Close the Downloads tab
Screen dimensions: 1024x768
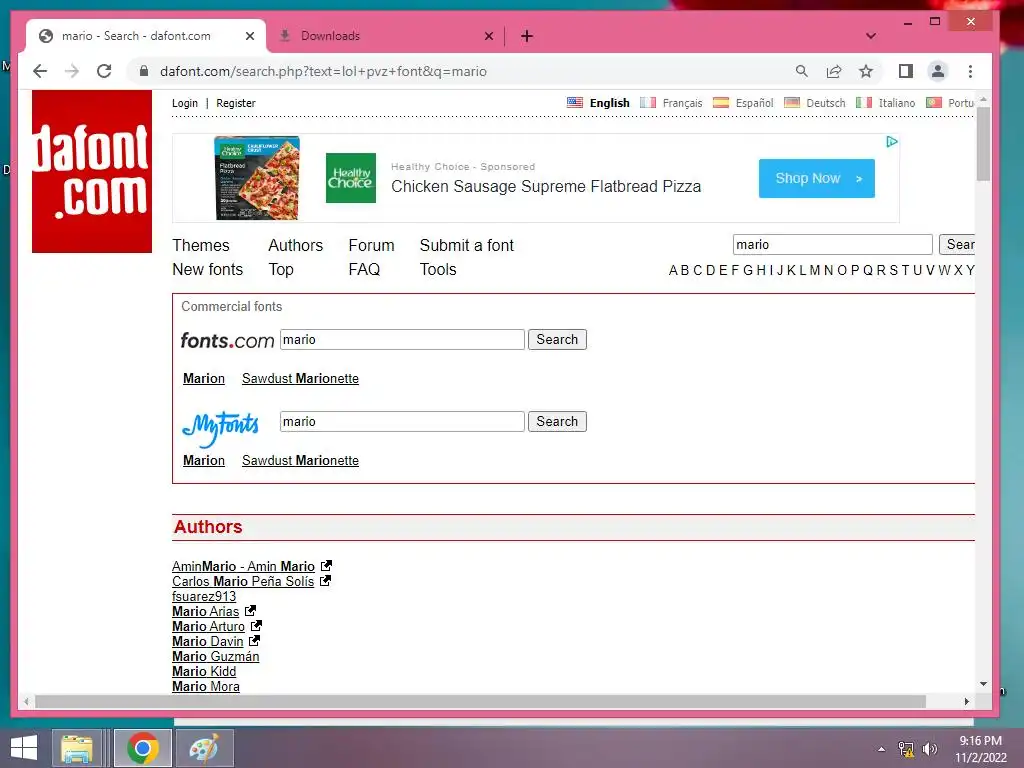tap(488, 36)
